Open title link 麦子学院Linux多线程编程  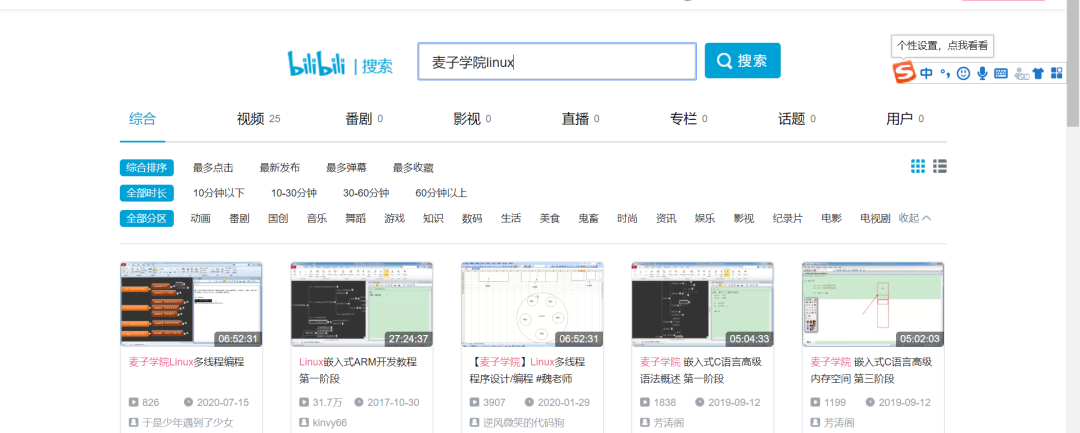[186, 361]
